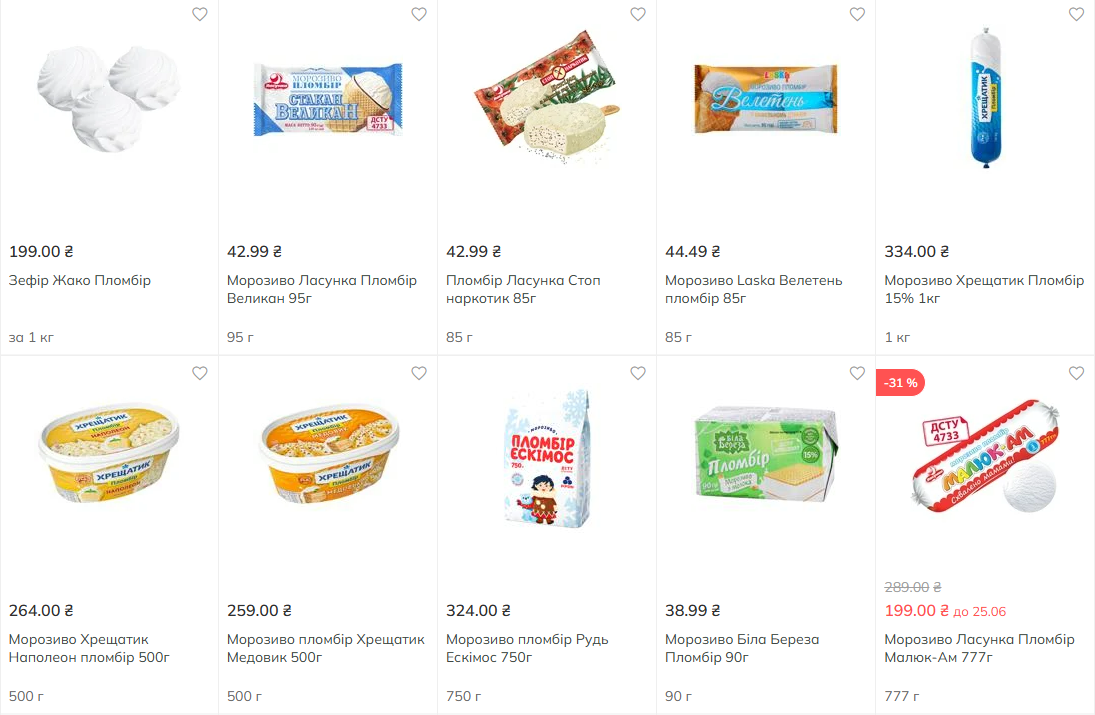
Task: Click the -31 % discount badge
Action: (900, 382)
